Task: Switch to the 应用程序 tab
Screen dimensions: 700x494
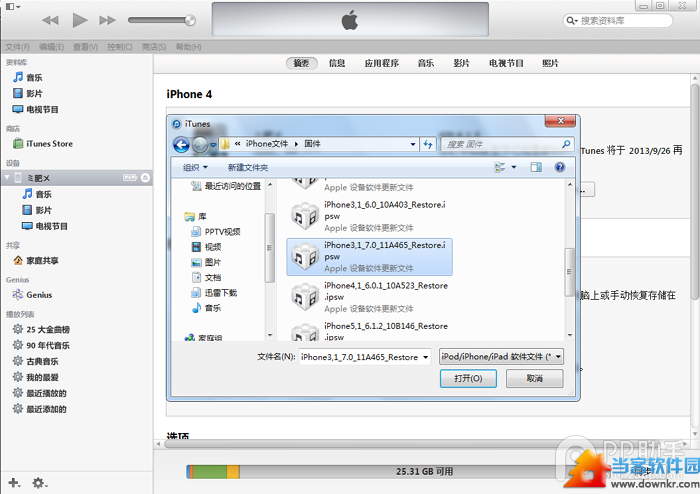Action: pyautogui.click(x=382, y=63)
